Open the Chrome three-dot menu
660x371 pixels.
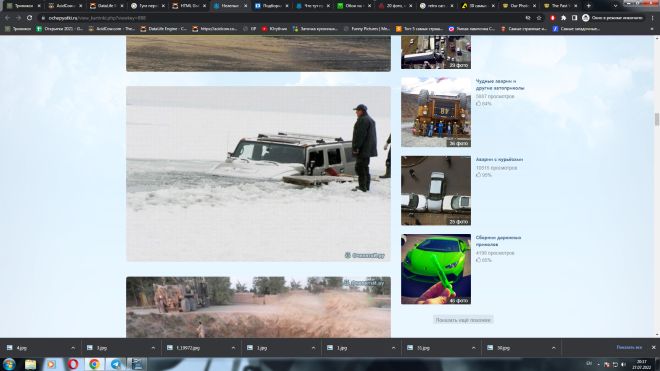click(x=652, y=18)
